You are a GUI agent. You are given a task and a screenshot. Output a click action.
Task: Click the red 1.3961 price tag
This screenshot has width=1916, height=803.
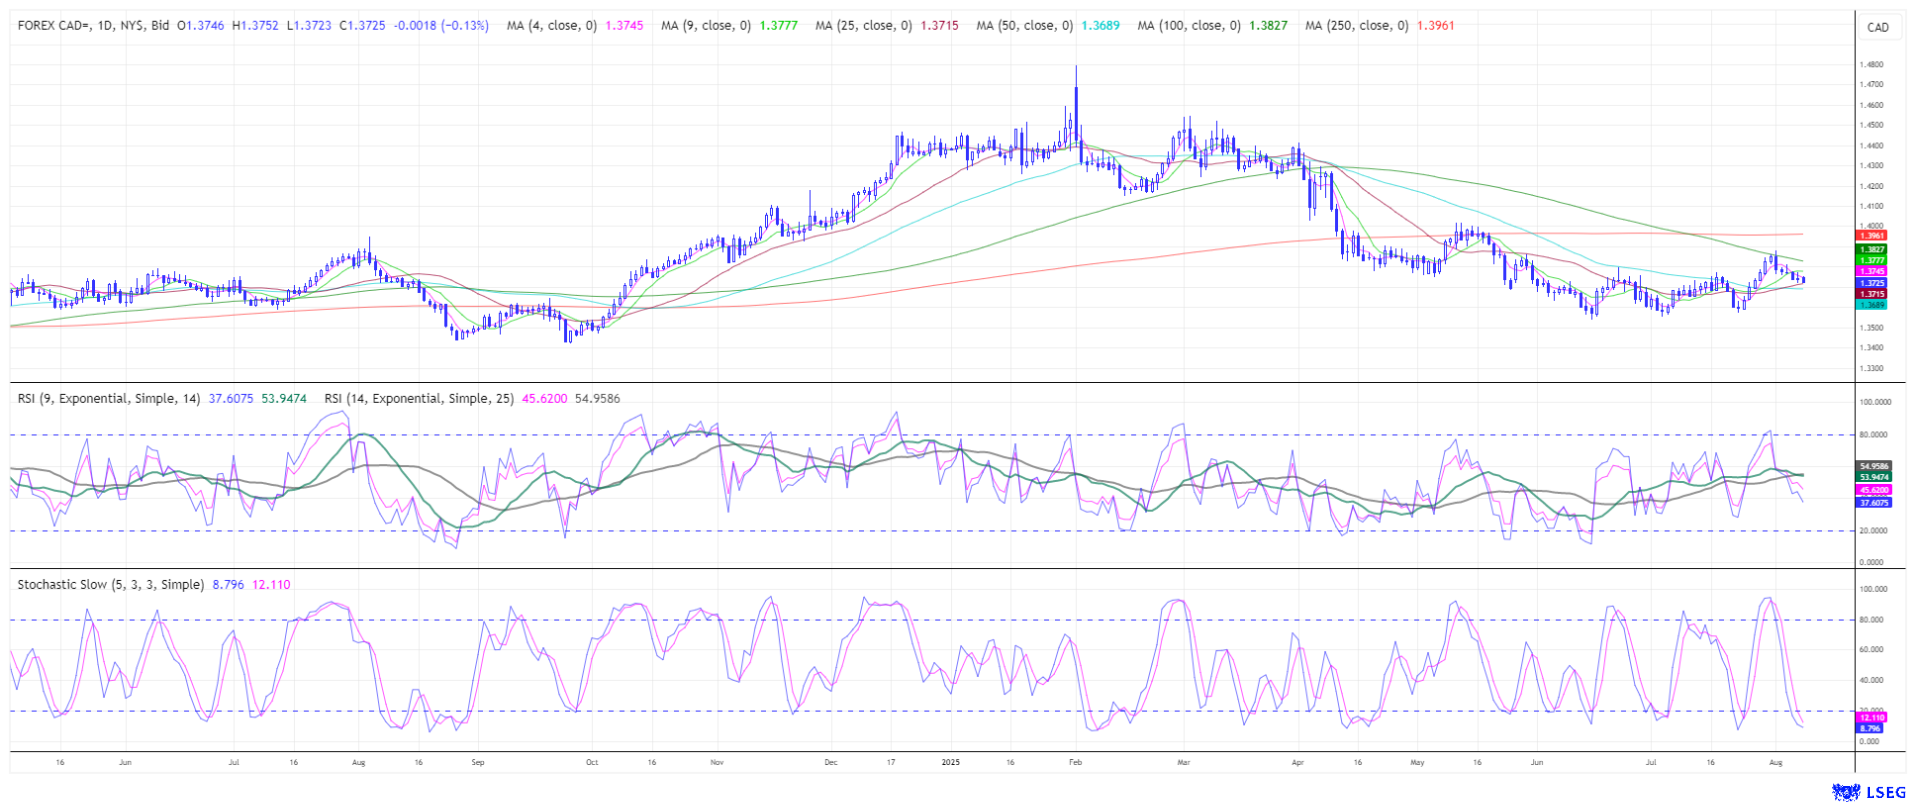pos(1871,236)
